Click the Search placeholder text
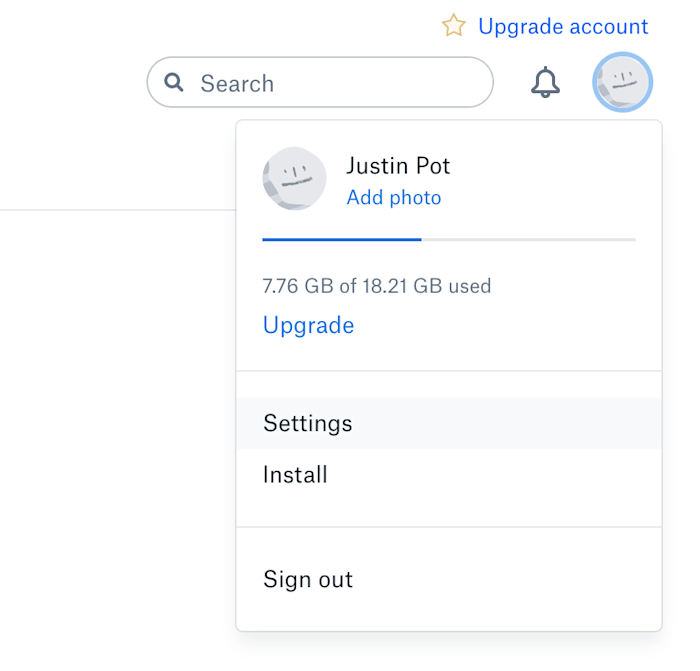 tap(237, 83)
